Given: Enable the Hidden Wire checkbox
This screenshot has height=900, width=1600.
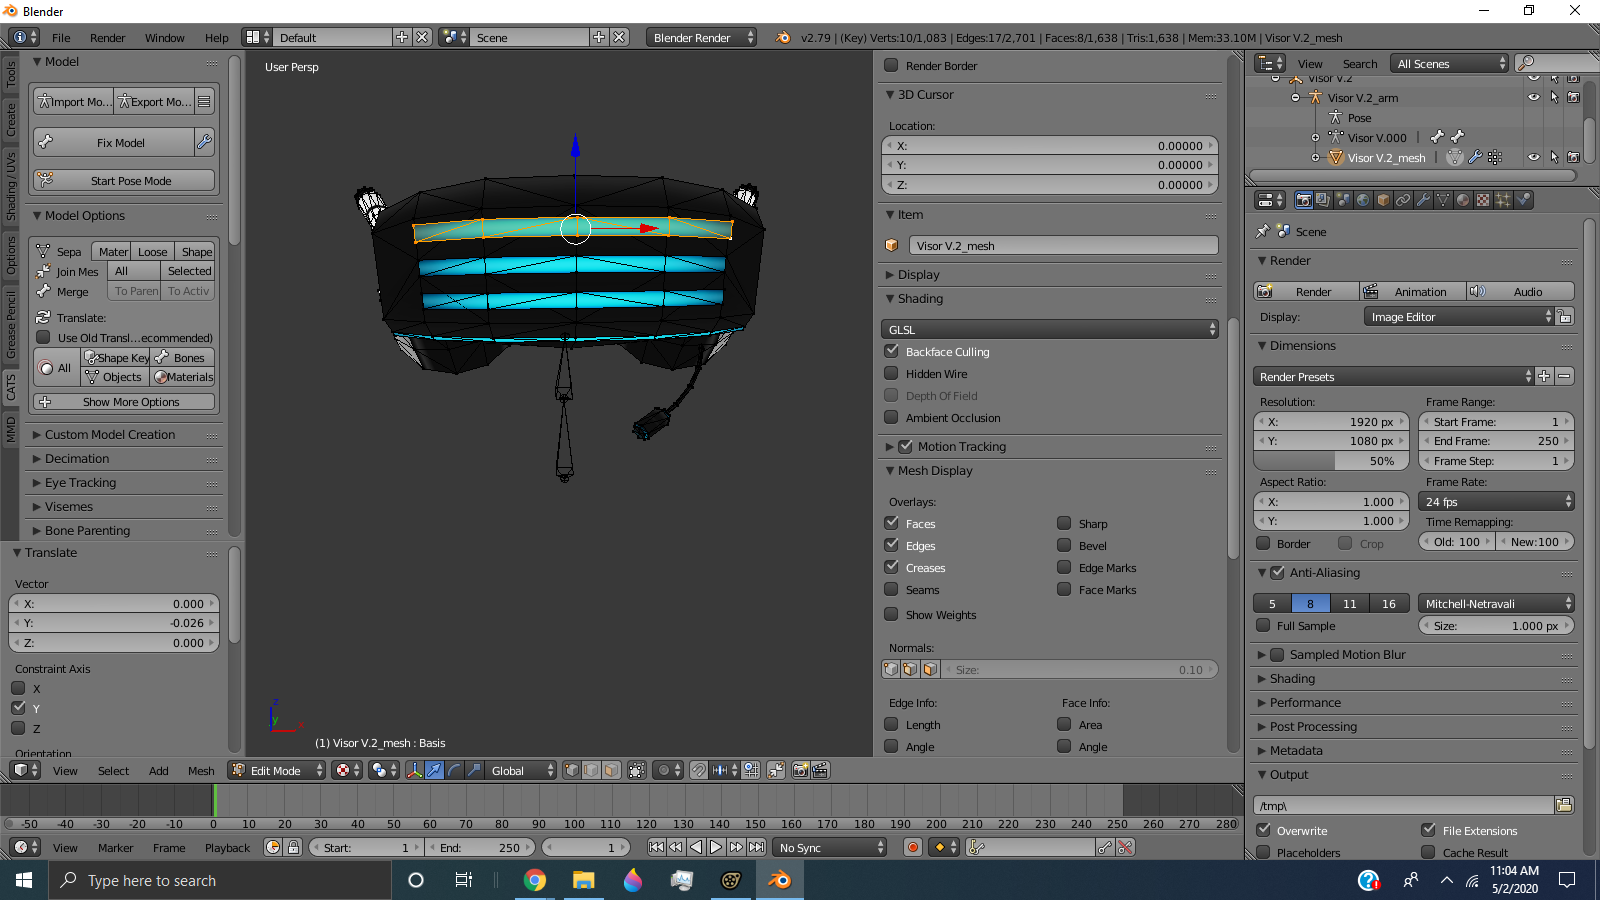Looking at the screenshot, I should [x=891, y=373].
